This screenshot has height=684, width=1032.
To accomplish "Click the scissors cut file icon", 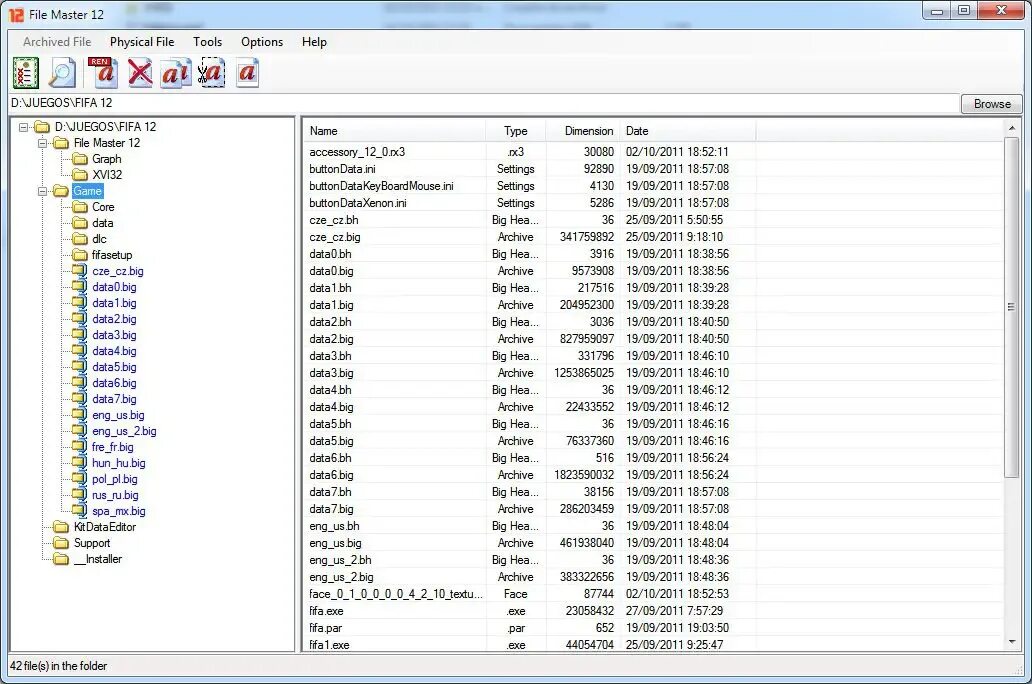I will [x=212, y=72].
